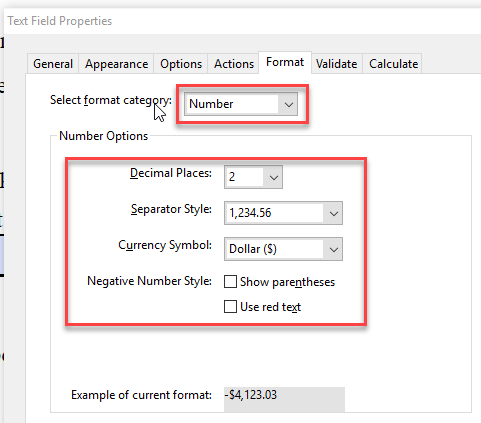Expand the Decimal Places dropdown
The width and height of the screenshot is (481, 423).
(253, 177)
